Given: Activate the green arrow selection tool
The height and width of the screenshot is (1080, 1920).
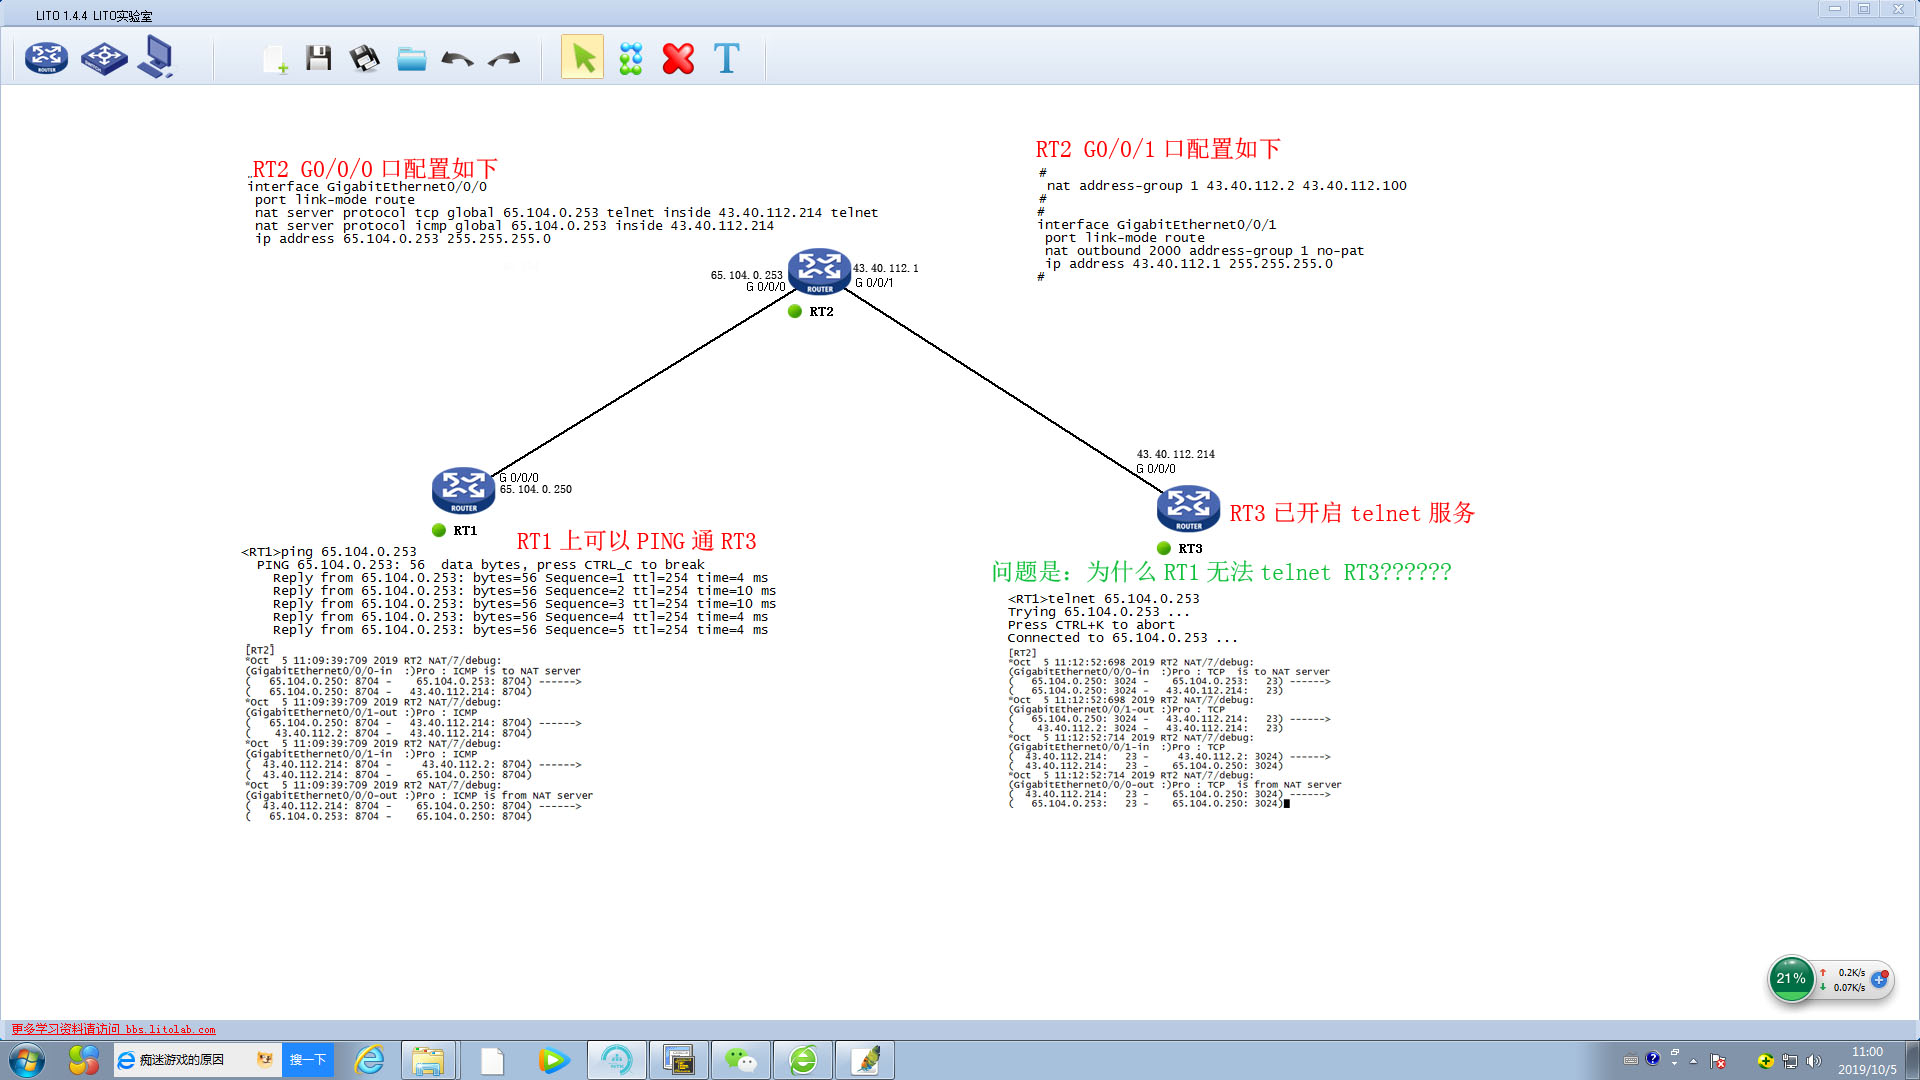Looking at the screenshot, I should click(x=583, y=58).
